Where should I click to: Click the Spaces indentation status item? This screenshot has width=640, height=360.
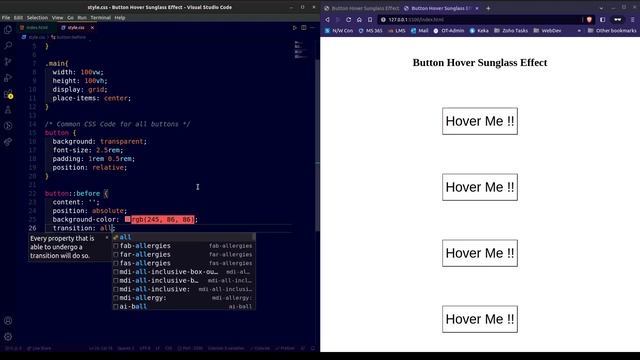(x=126, y=348)
